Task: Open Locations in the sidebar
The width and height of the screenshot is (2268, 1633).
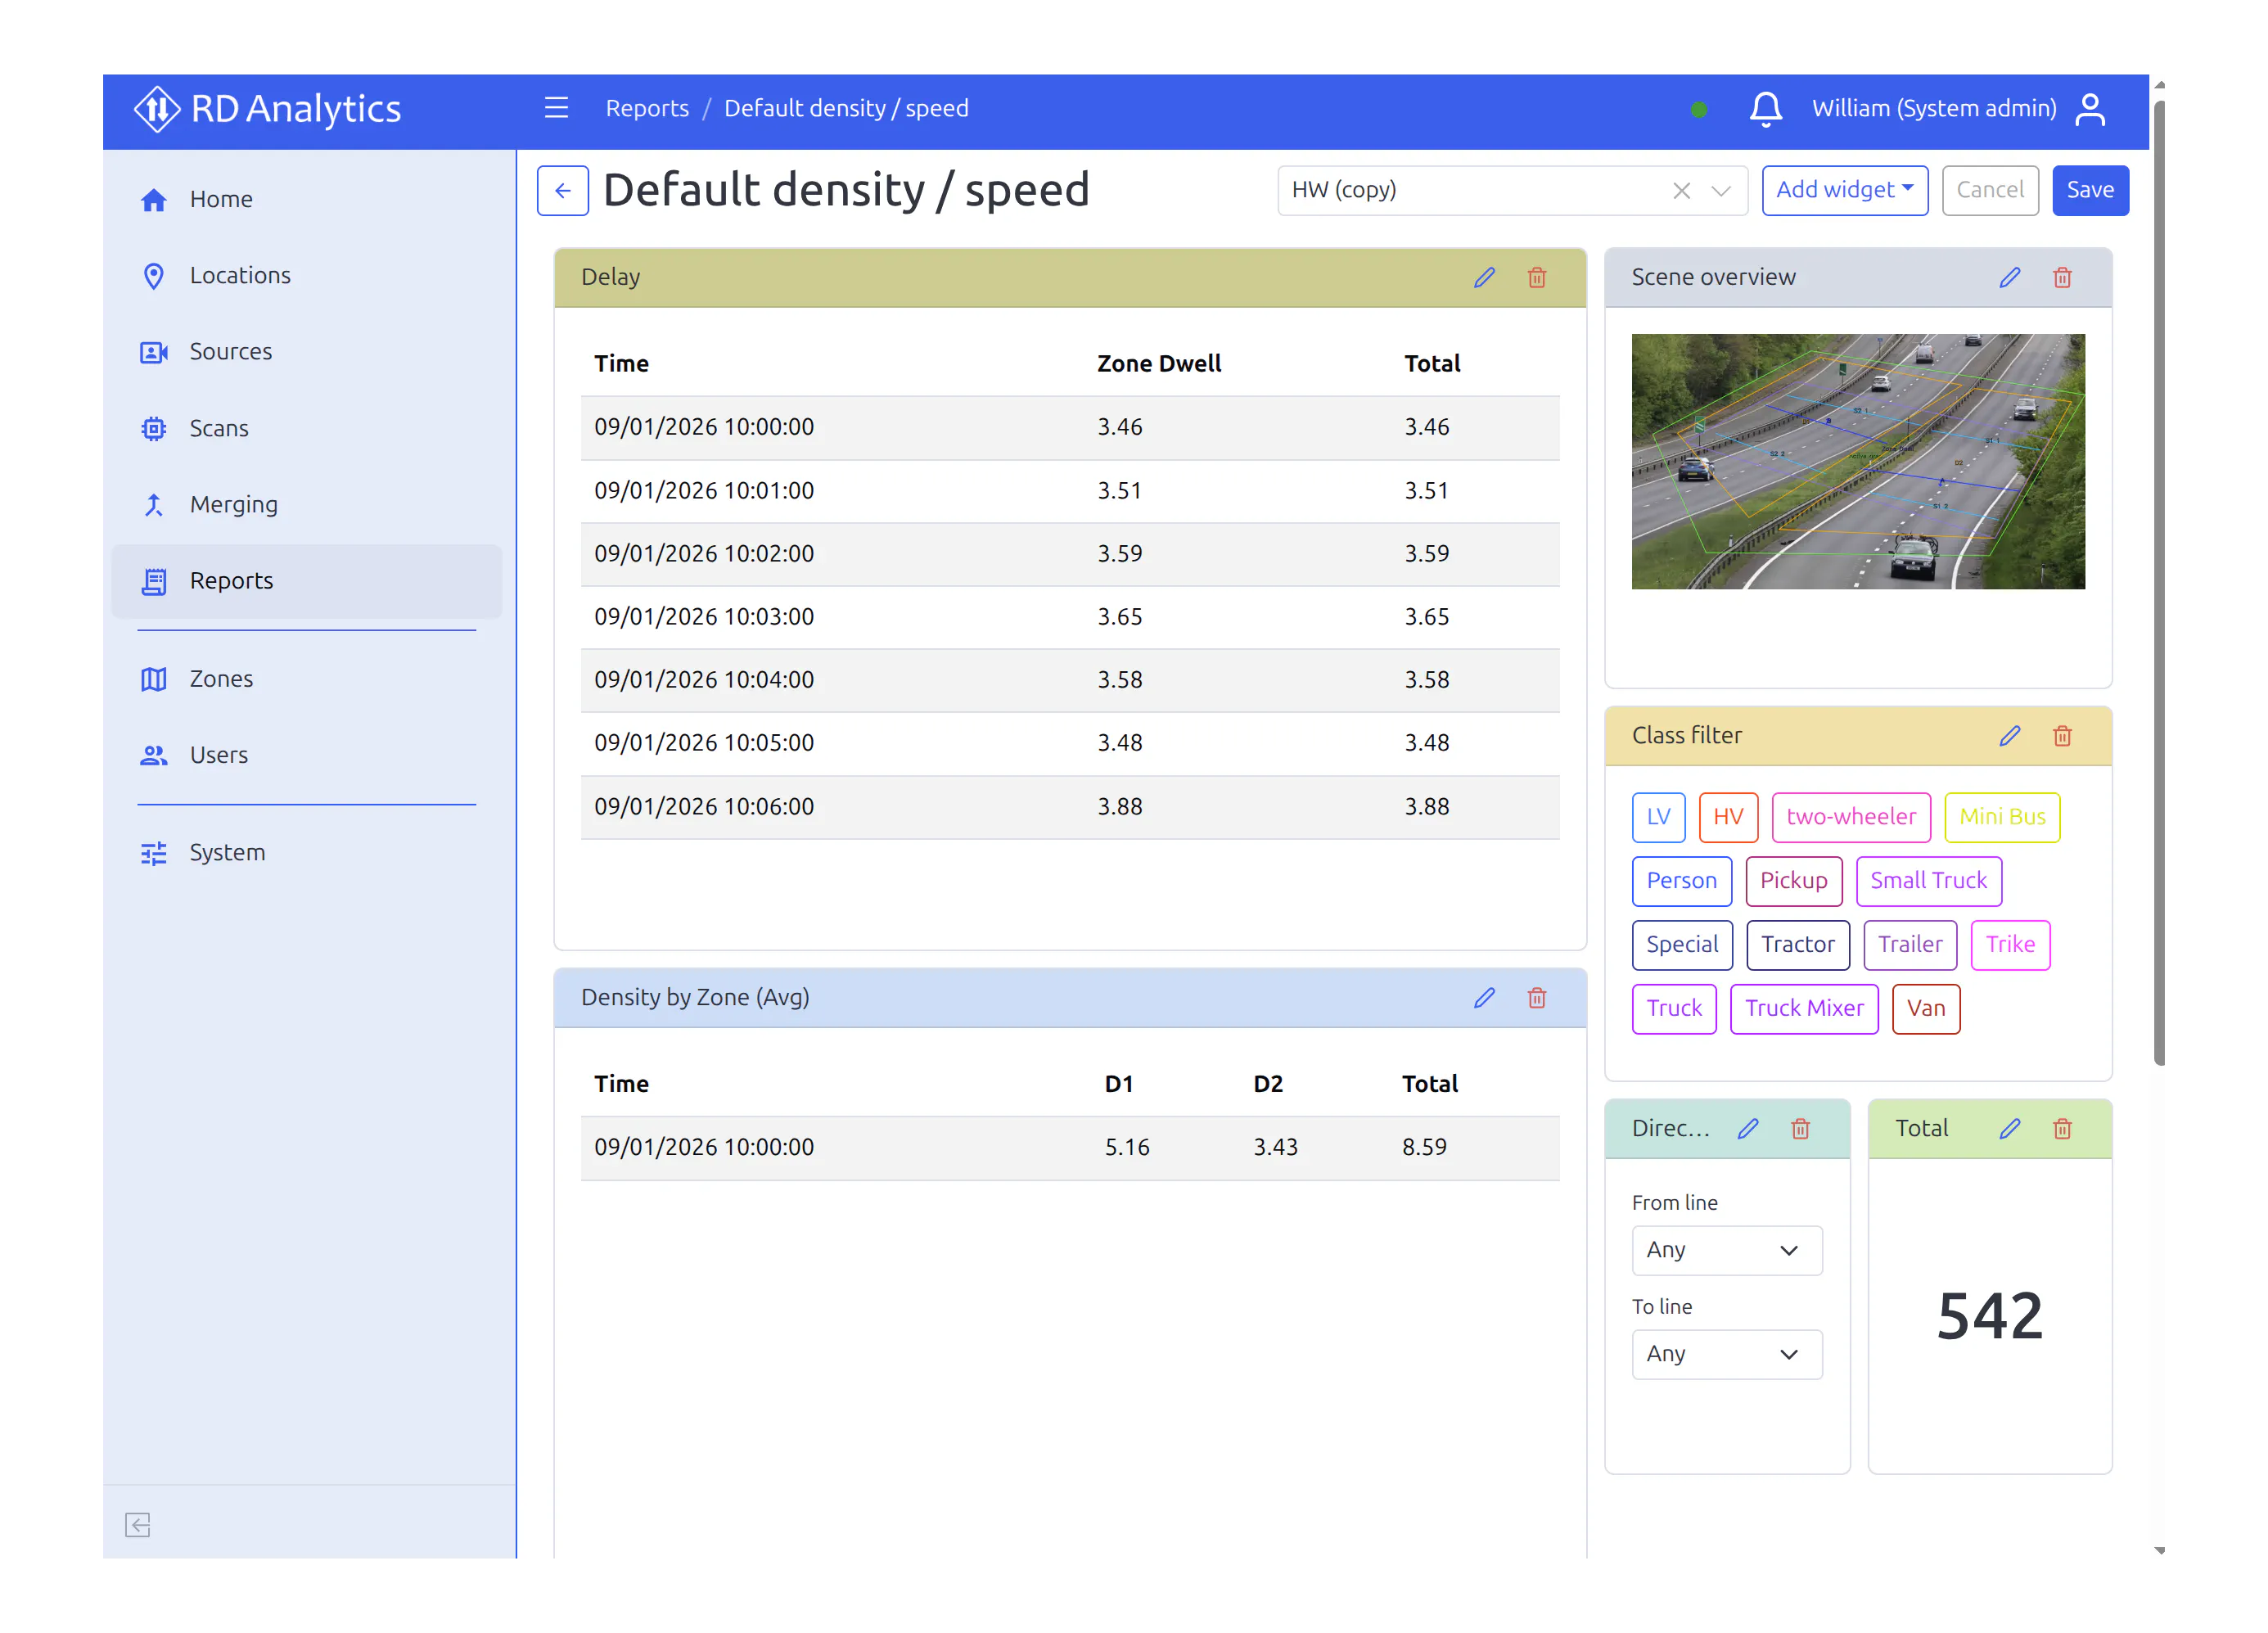Action: coord(307,276)
